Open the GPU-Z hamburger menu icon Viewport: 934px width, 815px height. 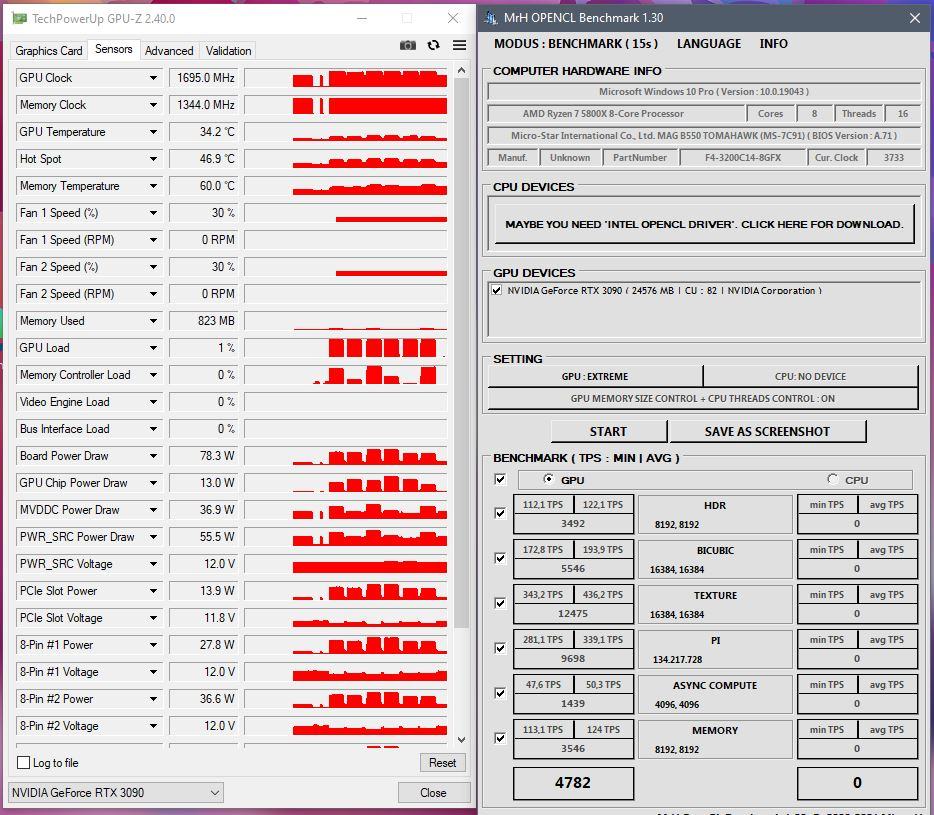[x=459, y=45]
